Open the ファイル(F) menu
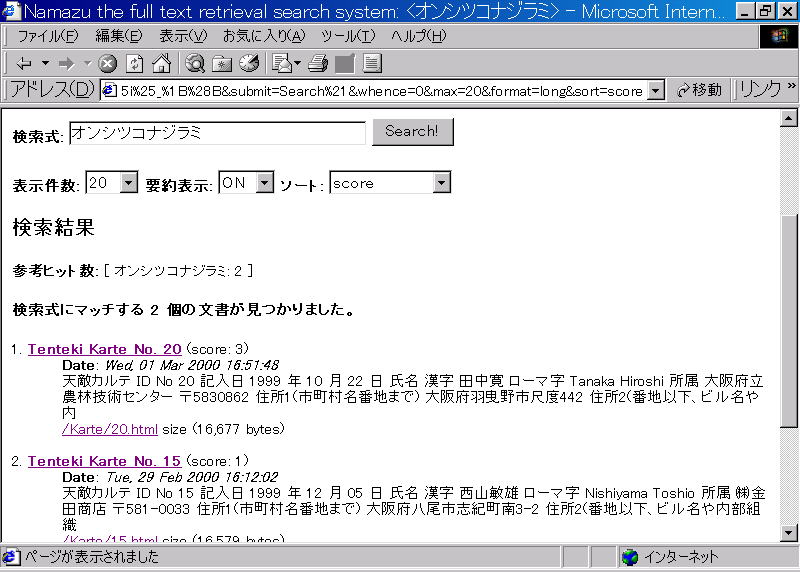This screenshot has width=800, height=572. tap(47, 37)
